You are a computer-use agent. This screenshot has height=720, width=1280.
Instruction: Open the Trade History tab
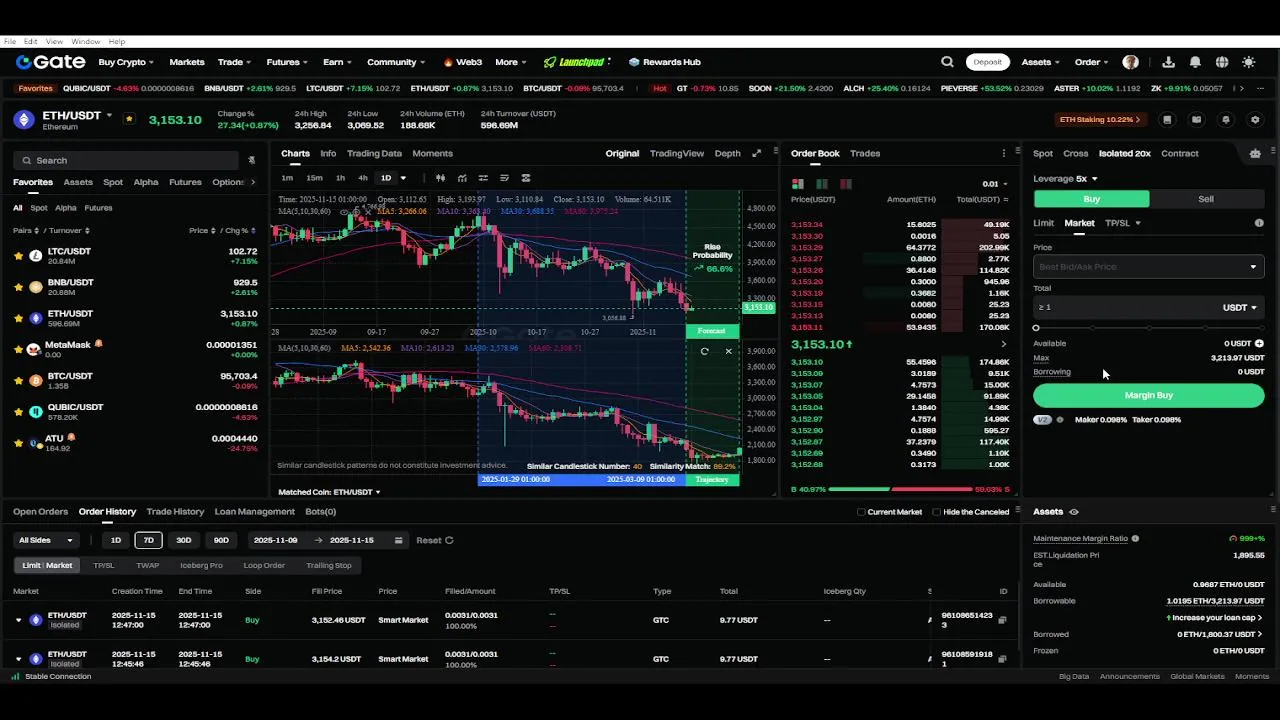pyautogui.click(x=175, y=512)
